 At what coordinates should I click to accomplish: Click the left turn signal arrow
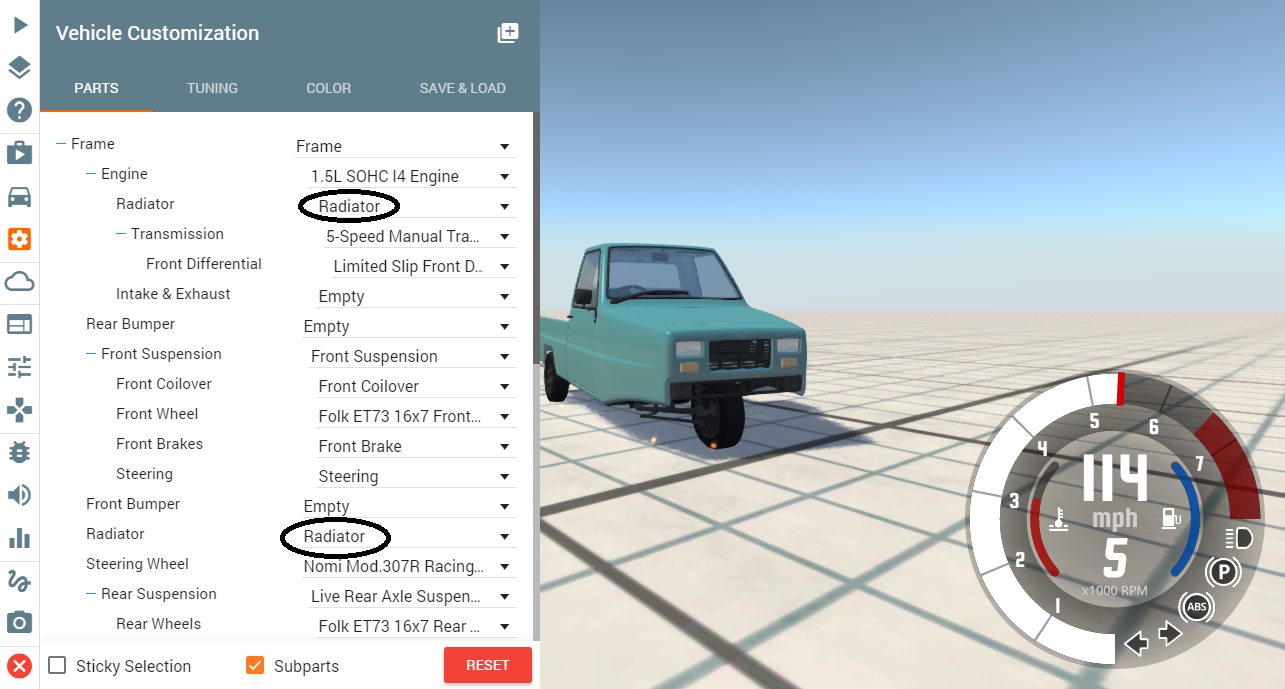[1136, 642]
